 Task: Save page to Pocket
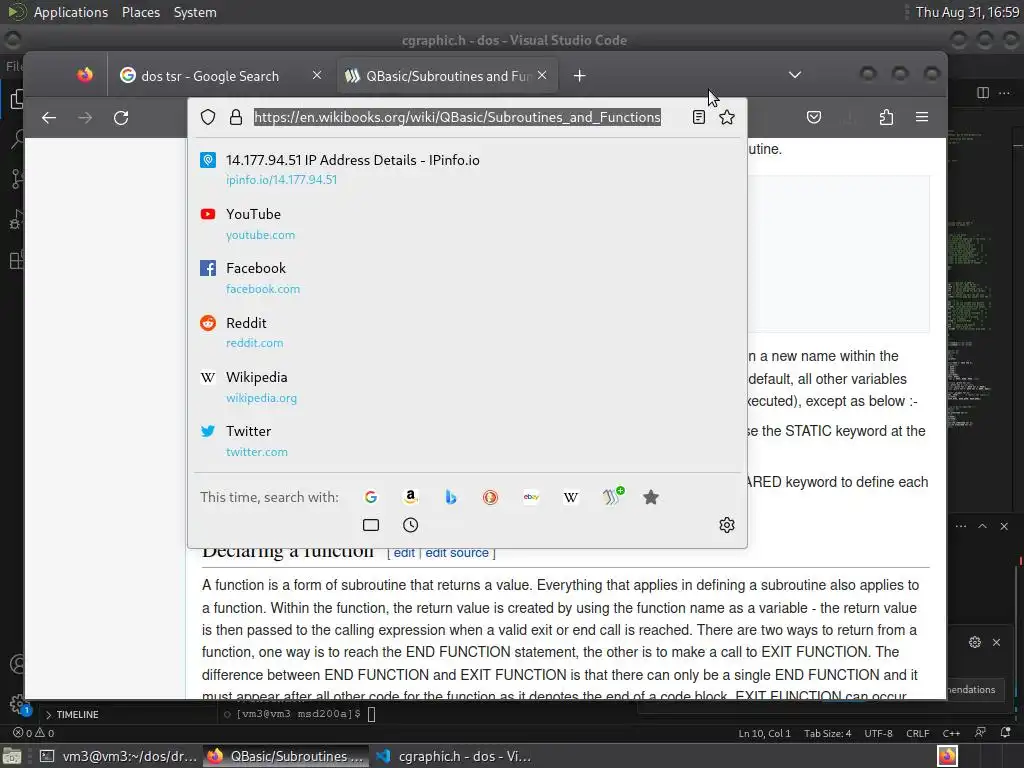tap(814, 118)
